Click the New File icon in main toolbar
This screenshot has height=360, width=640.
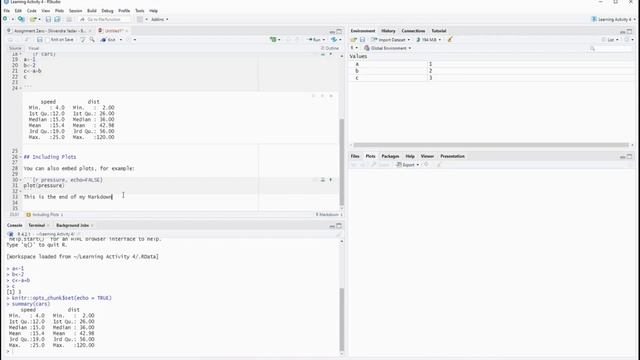pos(5,19)
